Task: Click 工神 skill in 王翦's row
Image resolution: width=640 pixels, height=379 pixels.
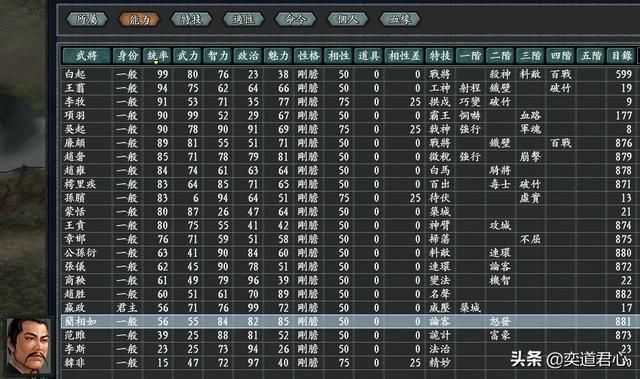Action: tap(440, 88)
